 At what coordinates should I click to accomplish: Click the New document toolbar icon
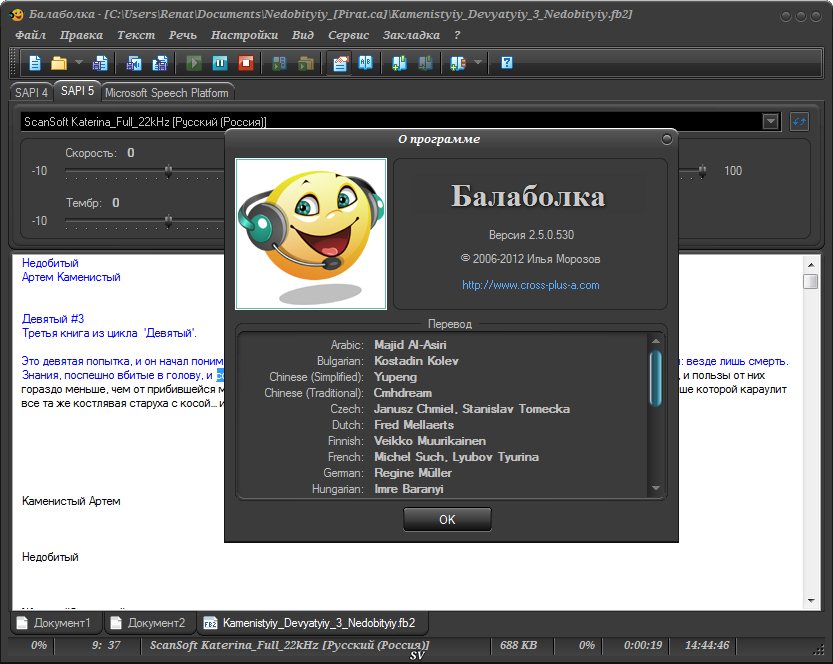tap(35, 63)
